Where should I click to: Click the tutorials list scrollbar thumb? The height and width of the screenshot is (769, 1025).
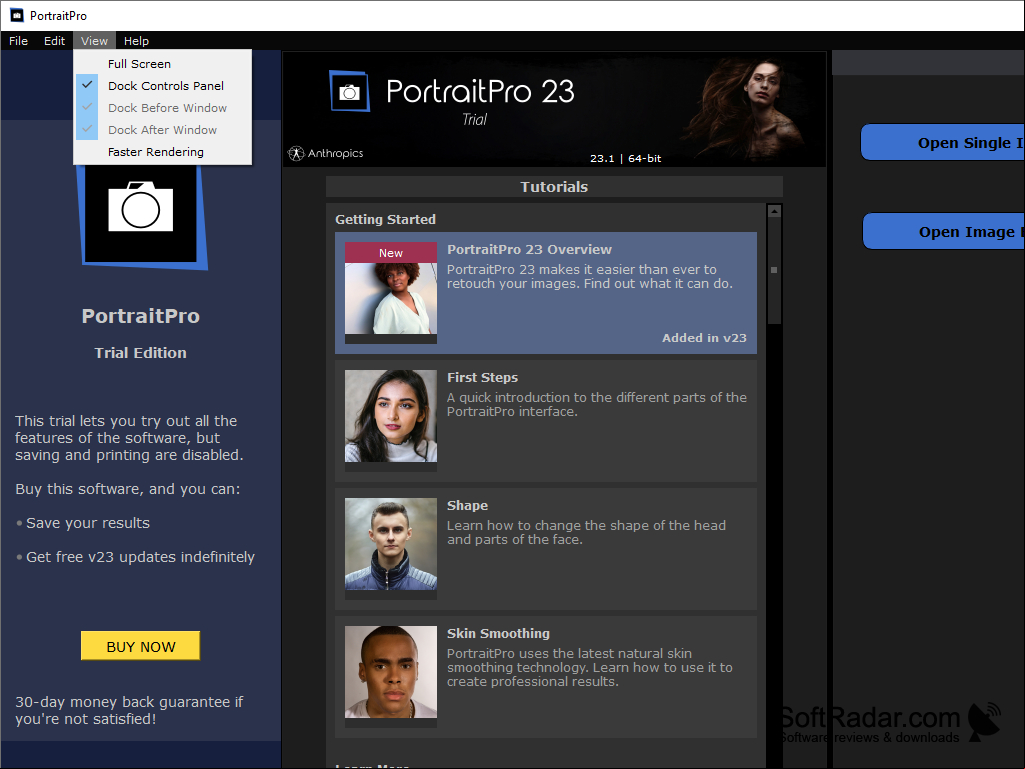[x=775, y=270]
